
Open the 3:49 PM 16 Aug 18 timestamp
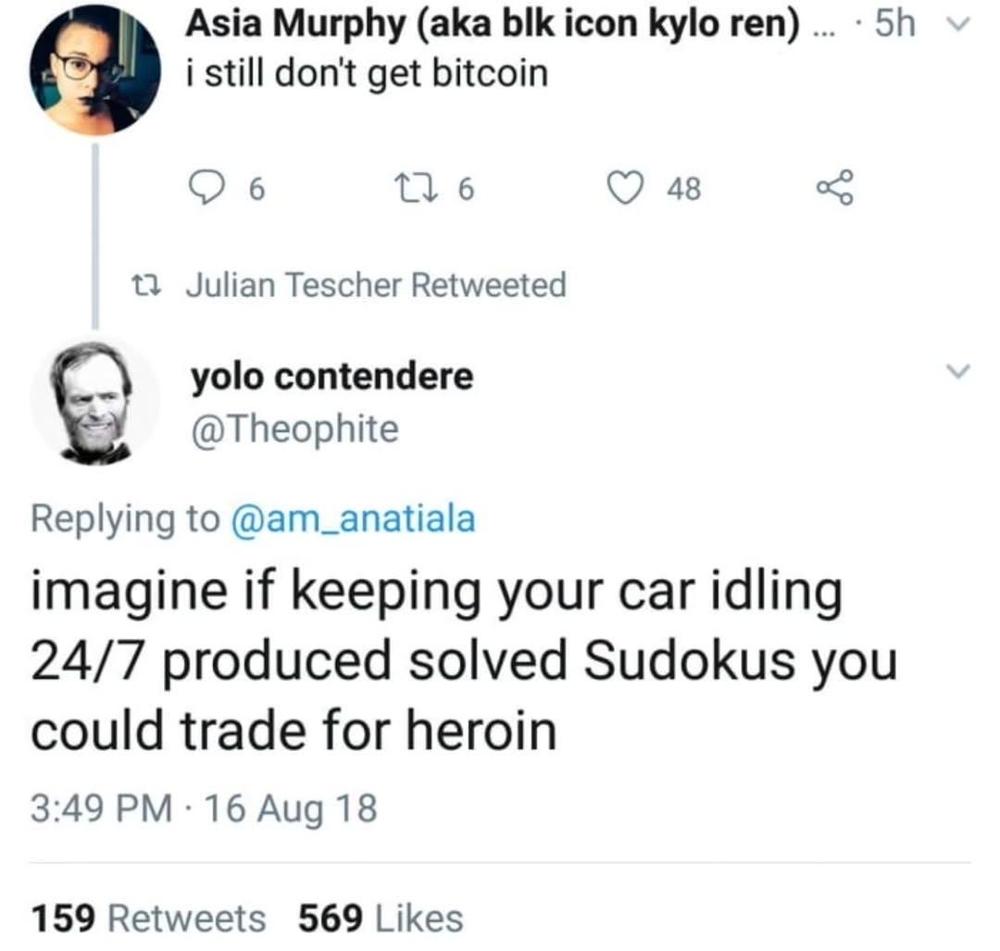204,808
